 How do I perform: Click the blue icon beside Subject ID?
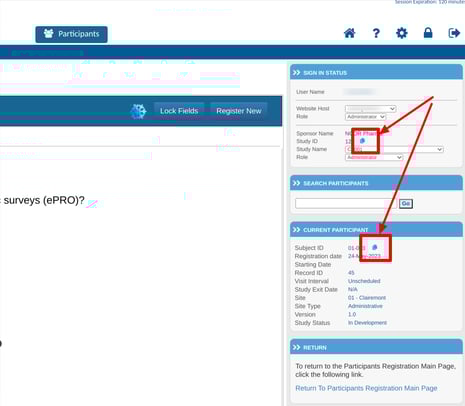pos(374,247)
